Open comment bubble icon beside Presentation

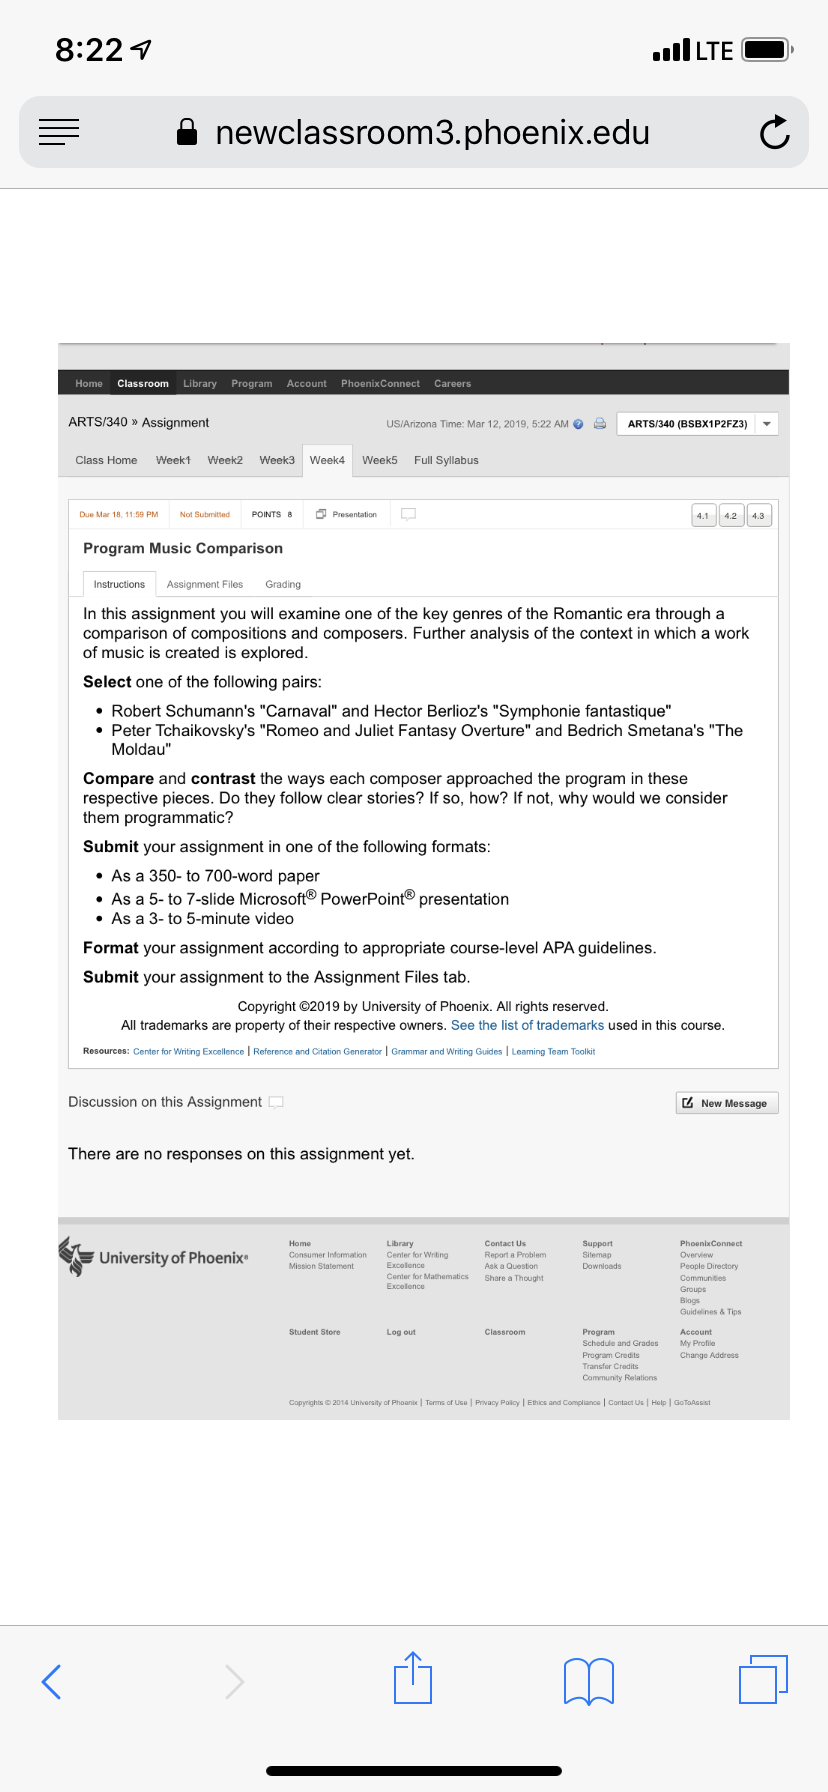pyautogui.click(x=408, y=514)
